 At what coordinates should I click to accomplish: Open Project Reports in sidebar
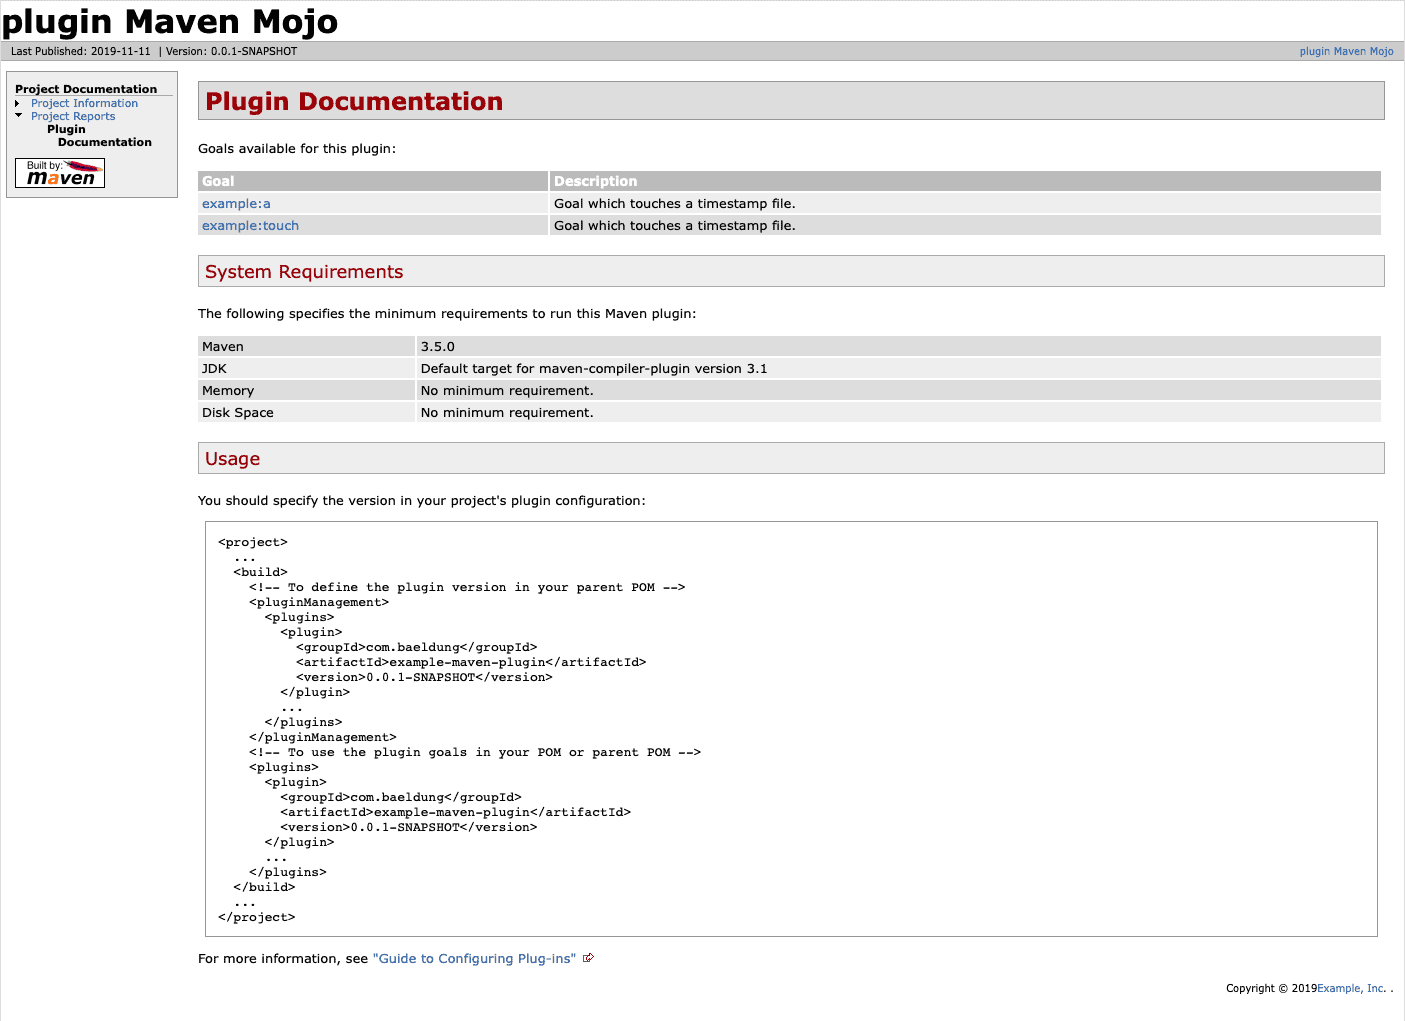click(x=73, y=116)
